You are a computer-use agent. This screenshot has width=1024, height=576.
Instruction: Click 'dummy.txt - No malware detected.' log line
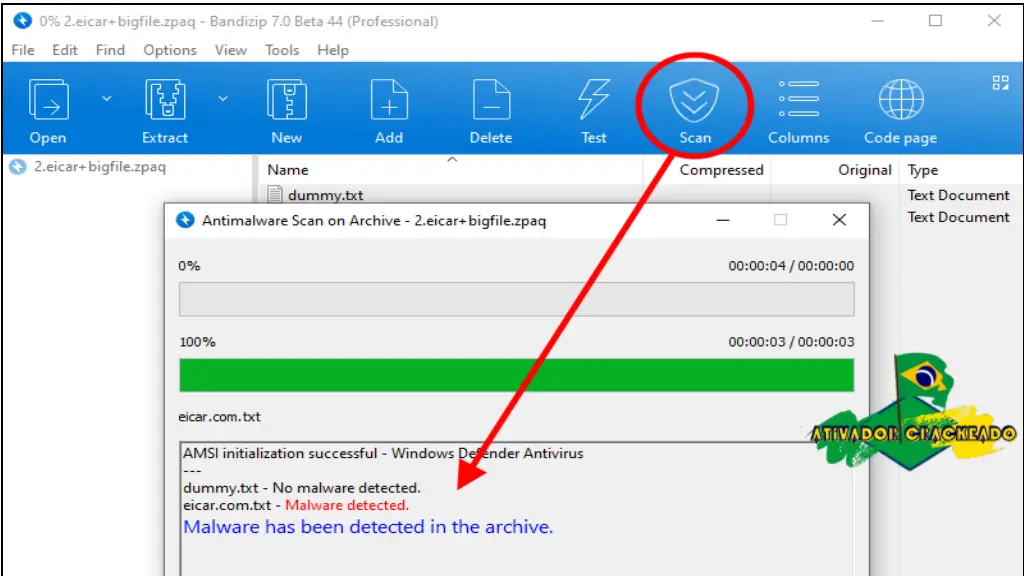(x=302, y=488)
